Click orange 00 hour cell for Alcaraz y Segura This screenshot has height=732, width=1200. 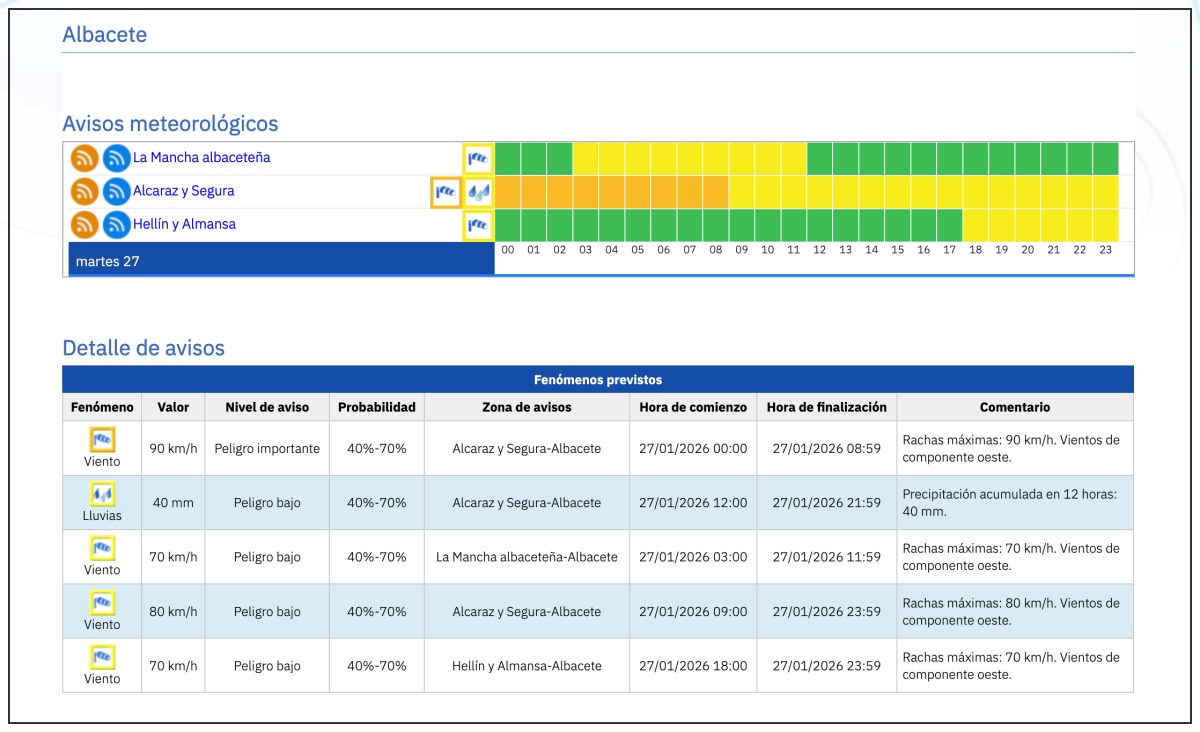tap(508, 192)
